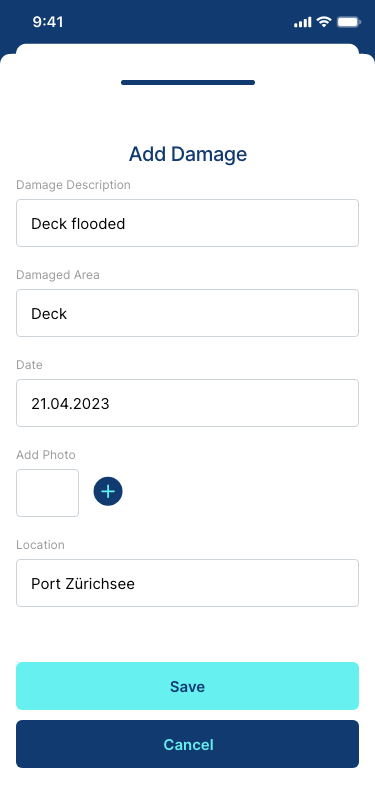Tap the battery icon in status bar
375x812 pixels.
(x=349, y=22)
